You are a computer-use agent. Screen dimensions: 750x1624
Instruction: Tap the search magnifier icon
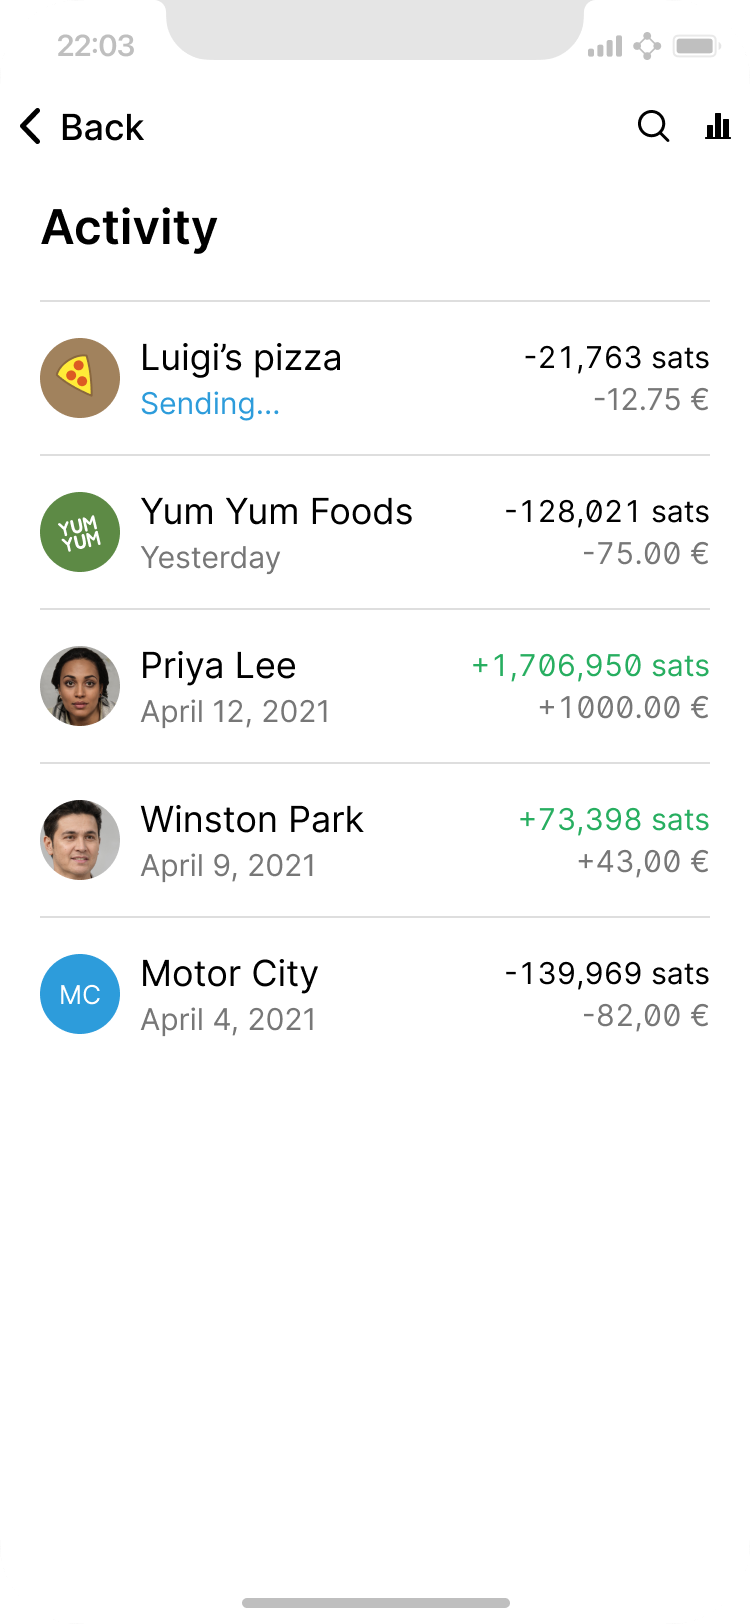(653, 127)
